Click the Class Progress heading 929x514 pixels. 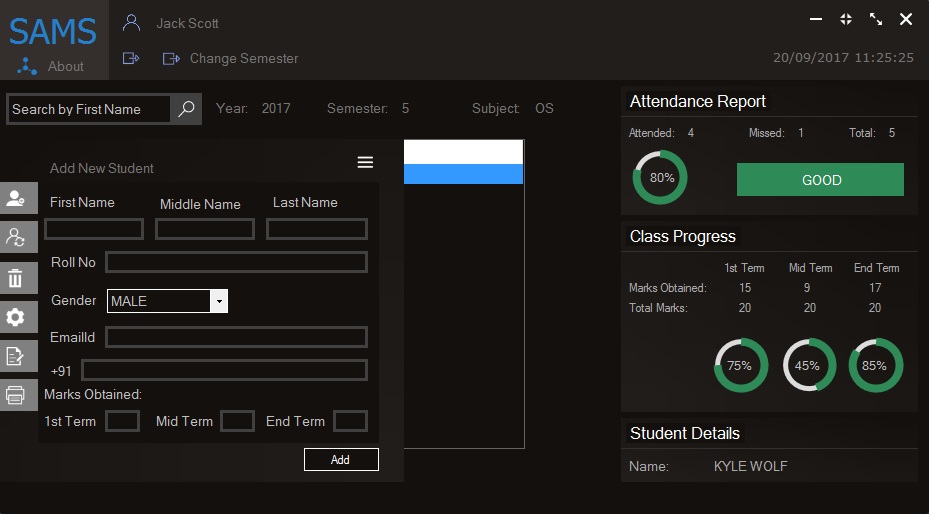click(x=683, y=236)
